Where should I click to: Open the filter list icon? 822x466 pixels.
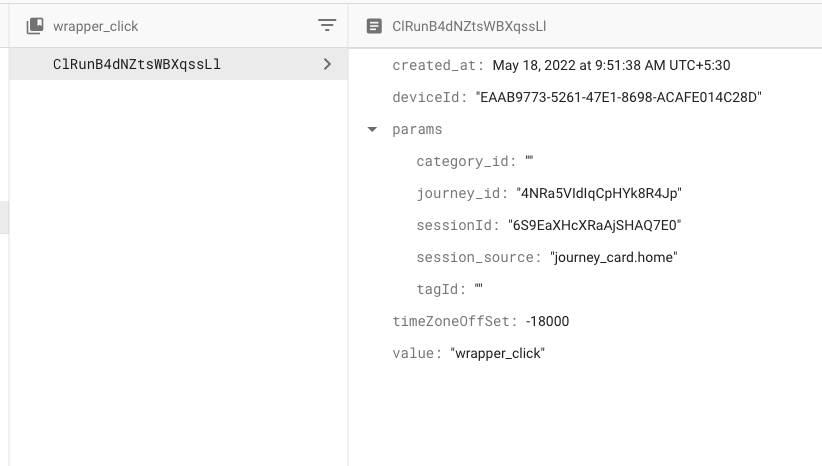327,25
